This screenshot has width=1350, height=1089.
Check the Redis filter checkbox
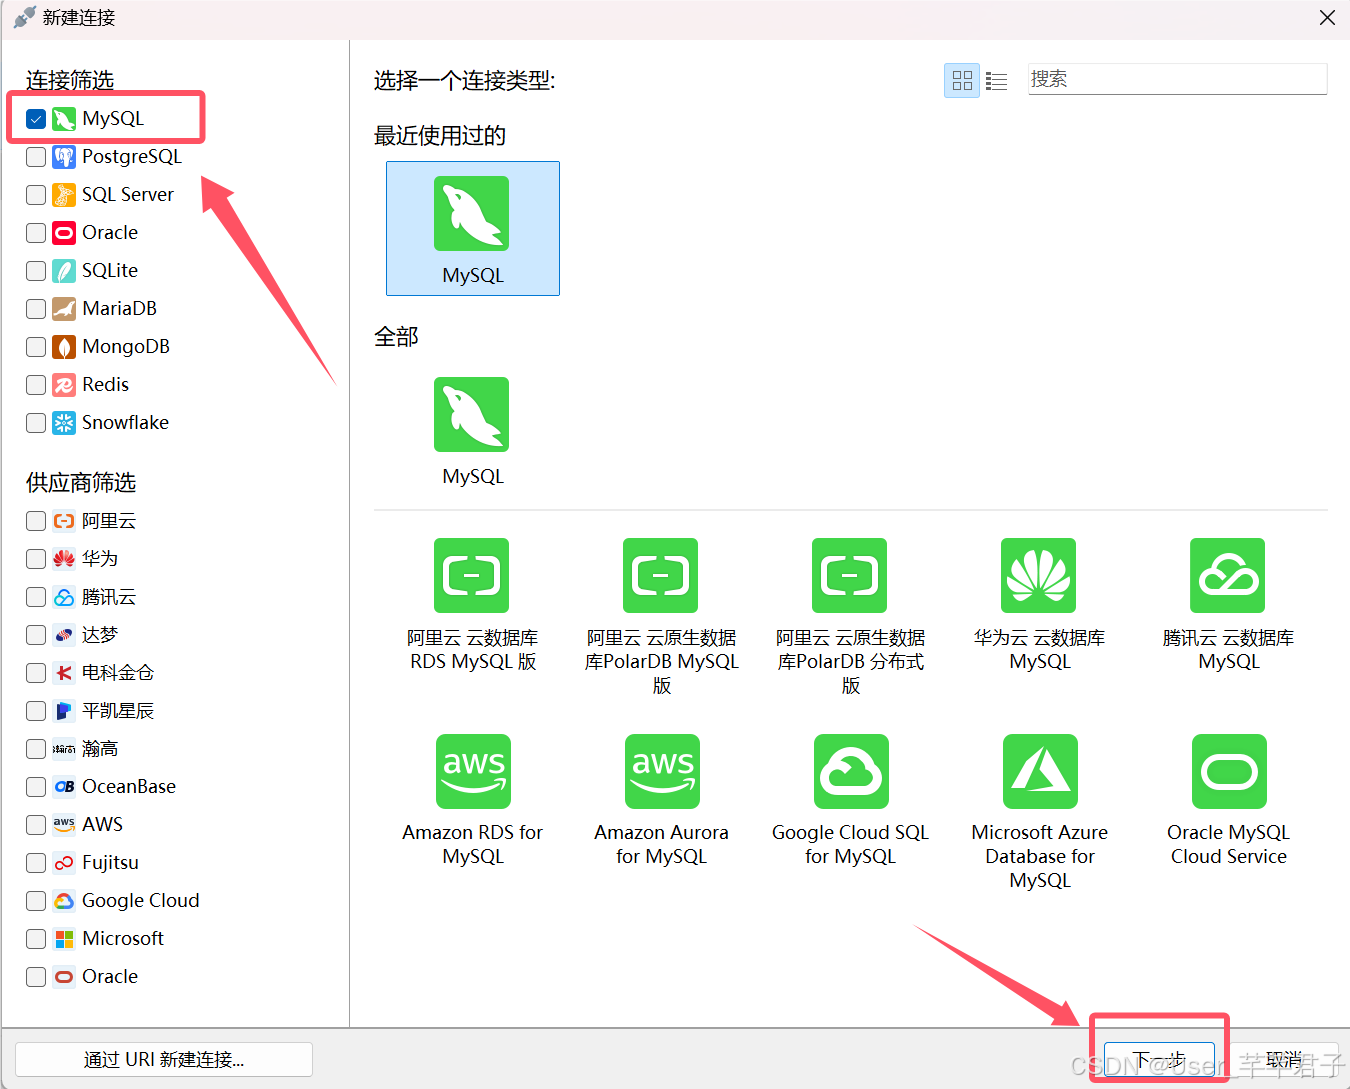tap(36, 385)
